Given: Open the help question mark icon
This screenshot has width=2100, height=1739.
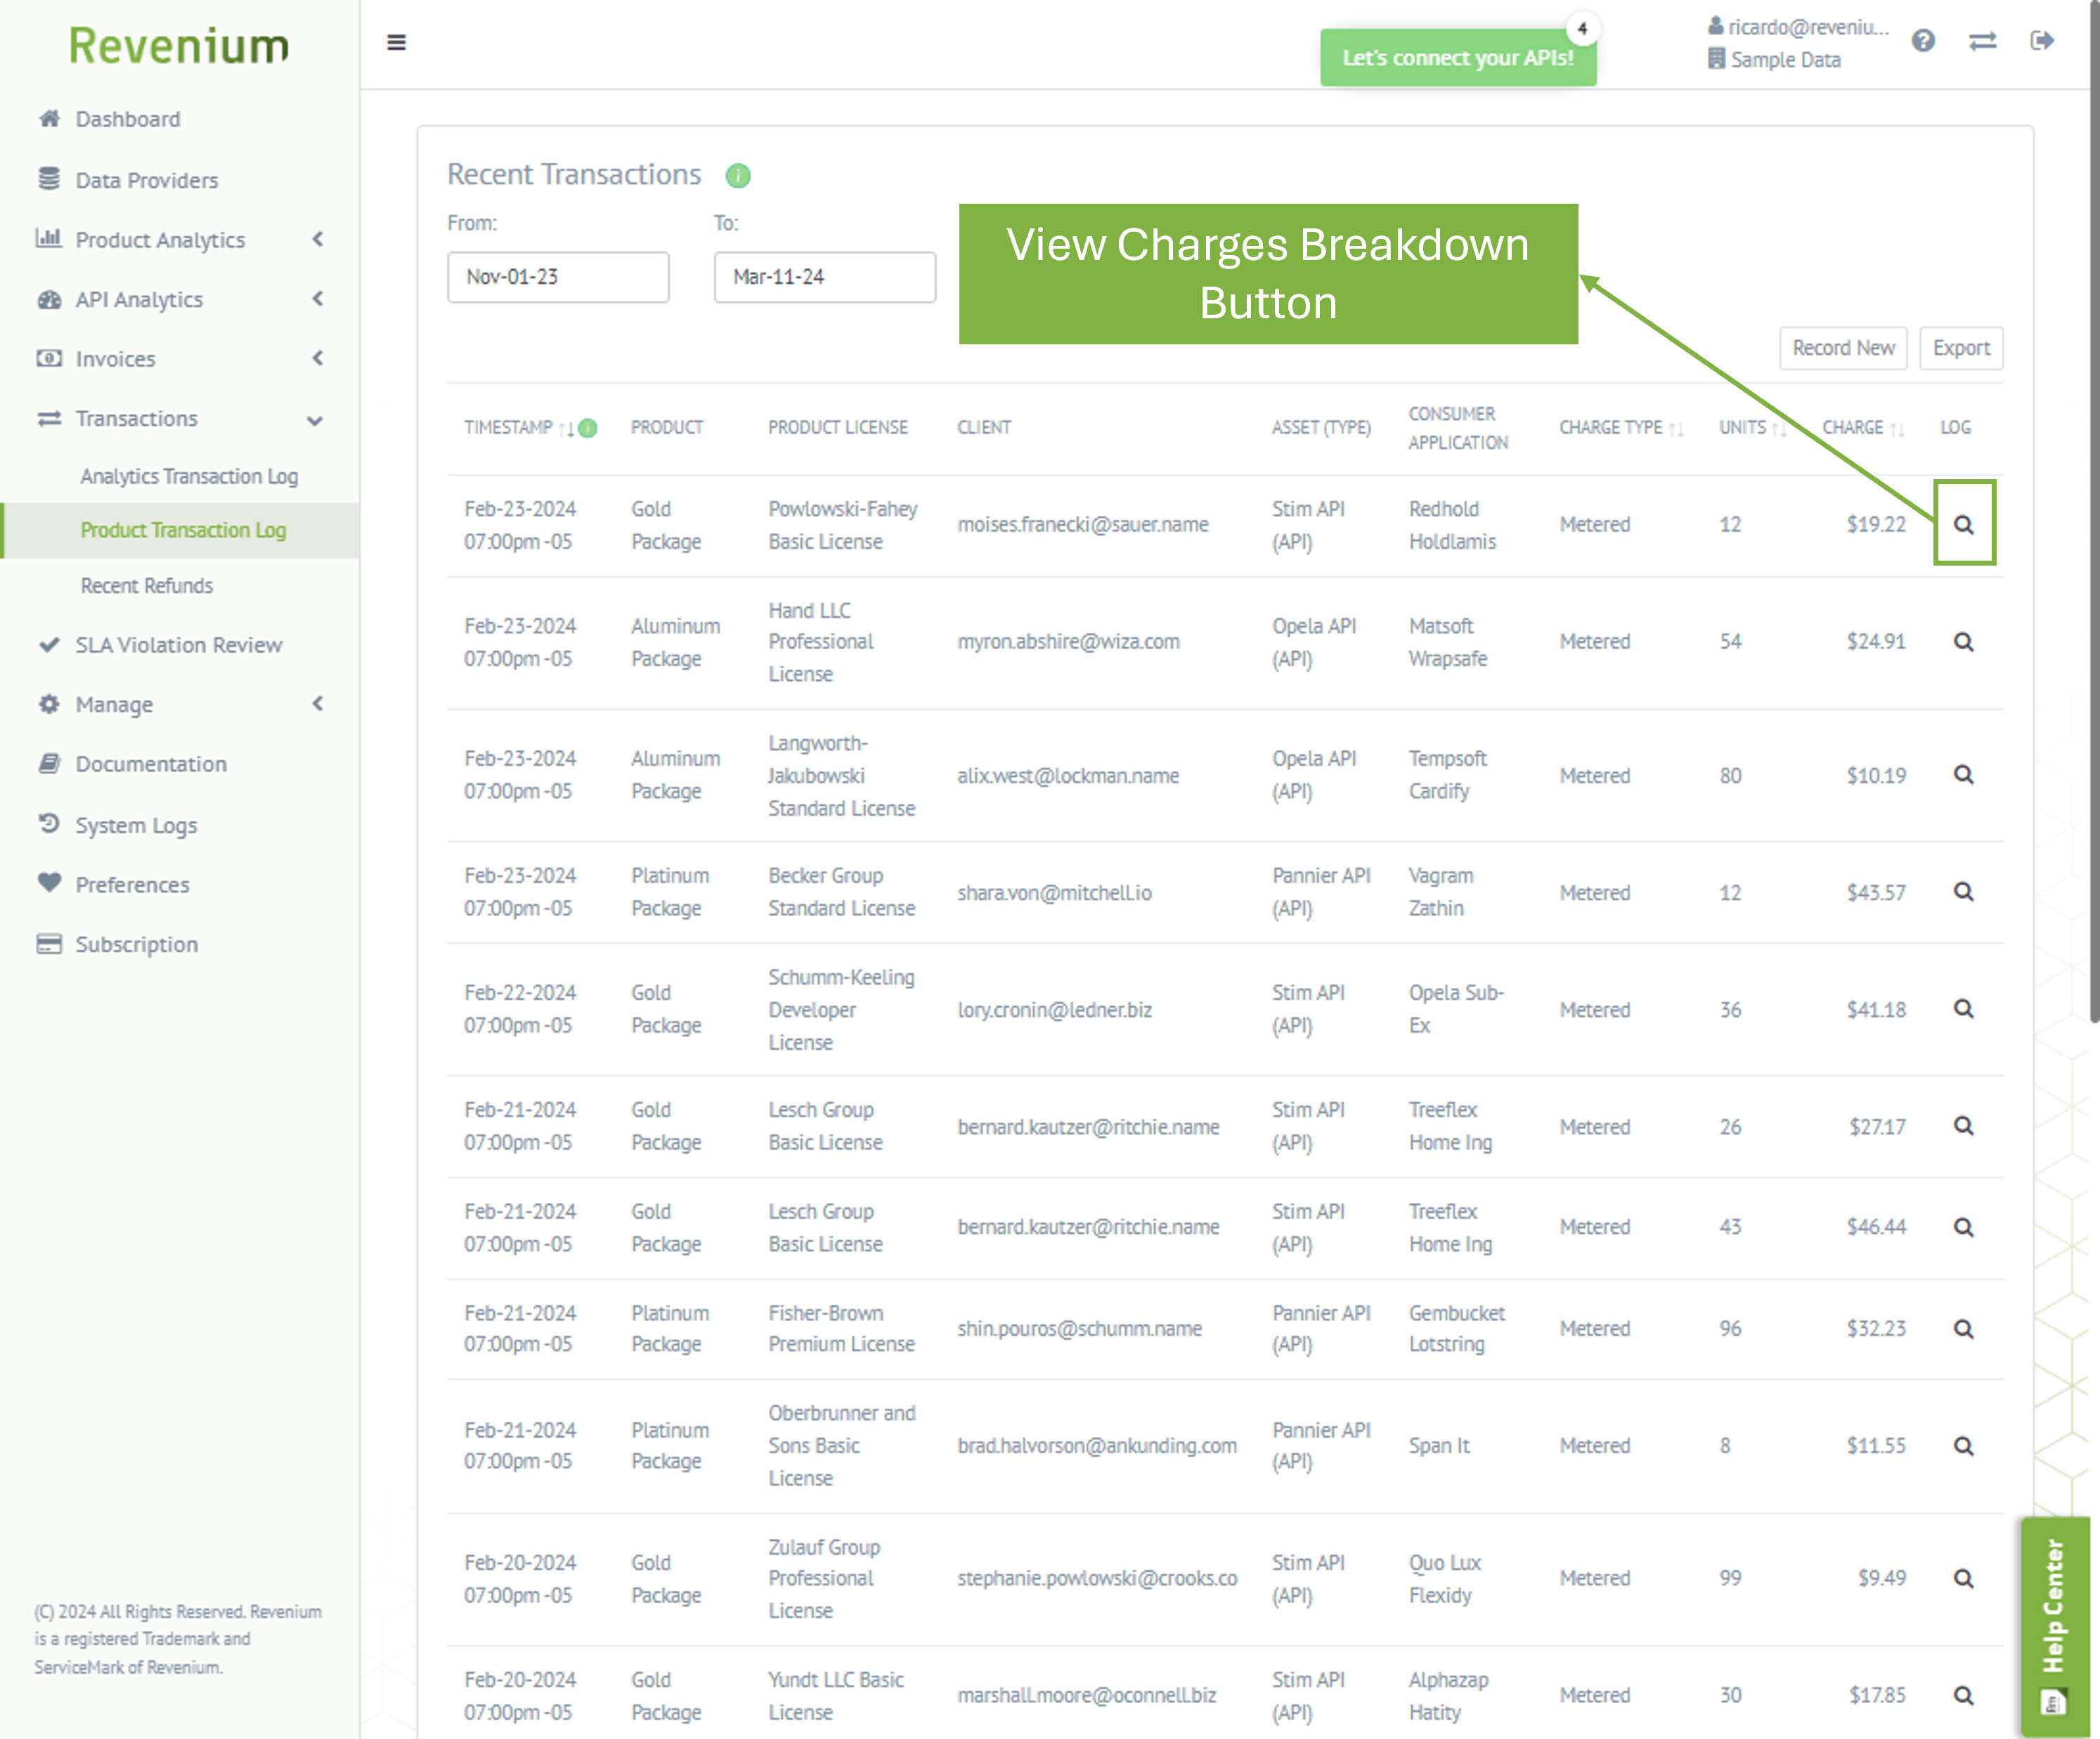Looking at the screenshot, I should point(1922,41).
